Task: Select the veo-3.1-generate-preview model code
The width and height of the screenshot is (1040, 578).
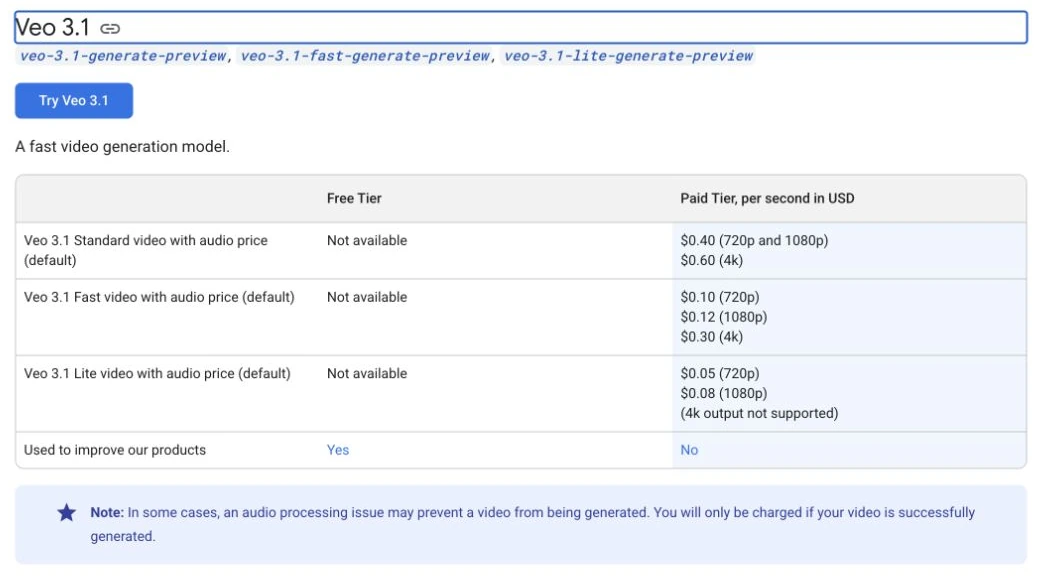Action: (x=123, y=56)
